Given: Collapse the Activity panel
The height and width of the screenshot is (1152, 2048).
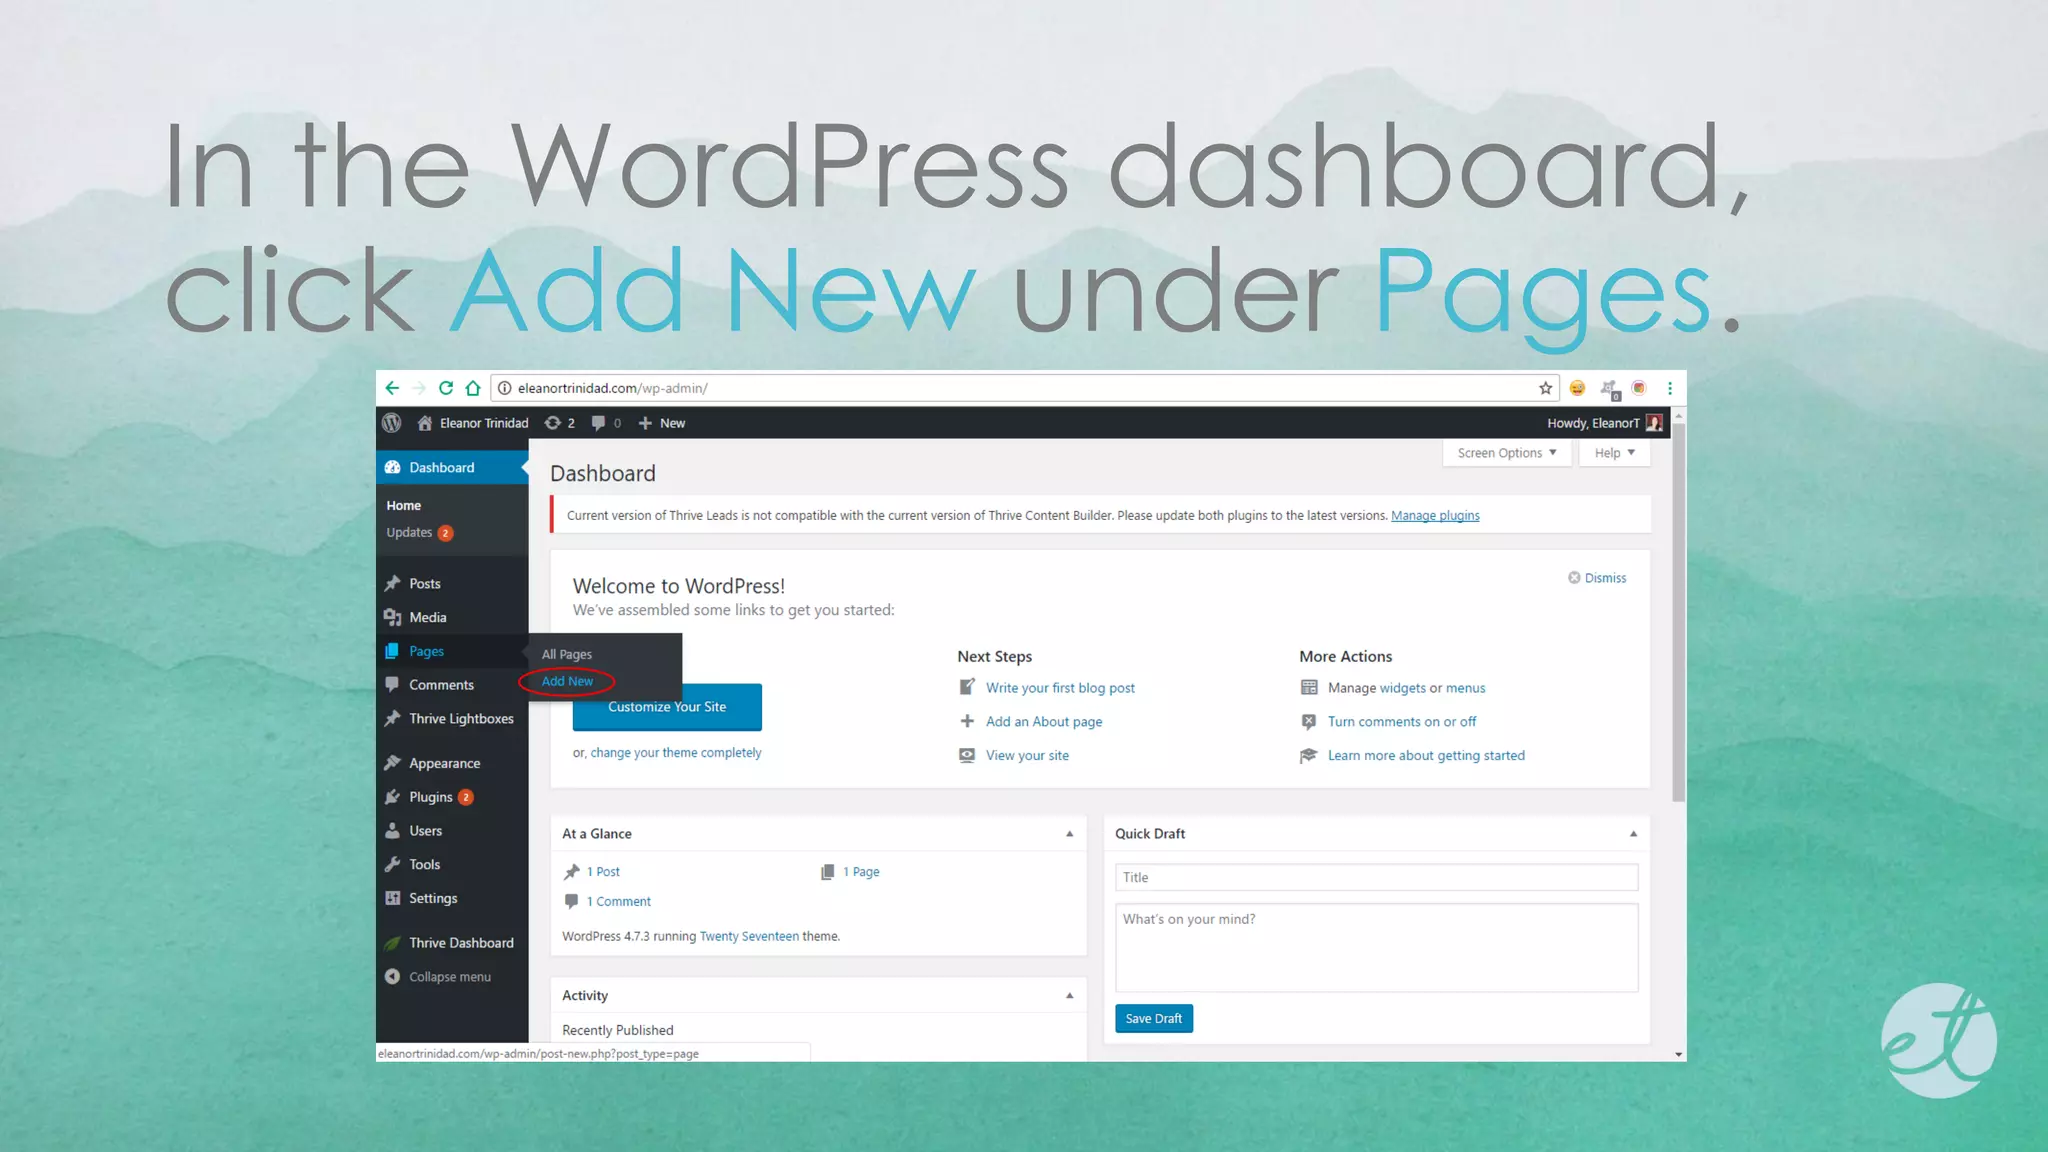Looking at the screenshot, I should (x=1069, y=996).
